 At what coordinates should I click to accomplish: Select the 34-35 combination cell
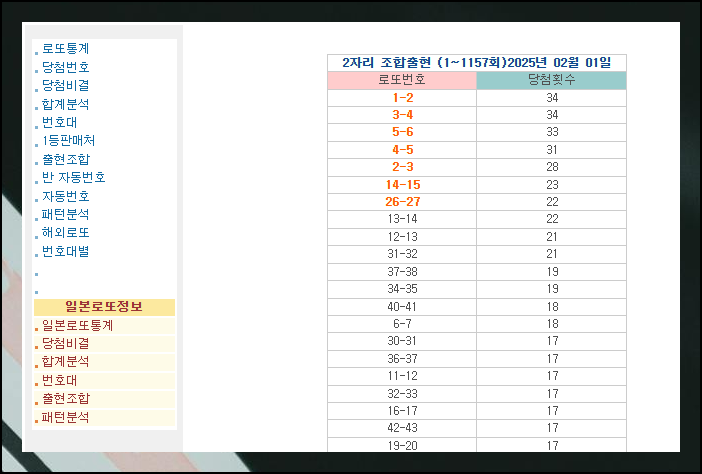coord(402,289)
